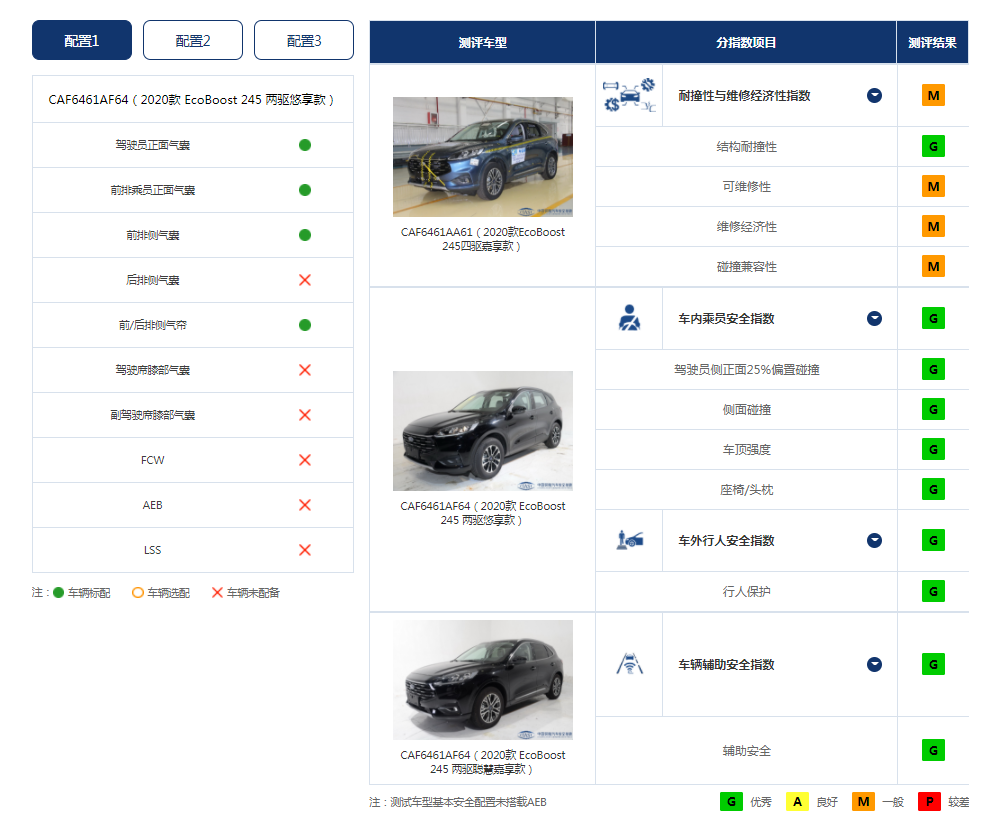Viewport: 992px width, 828px height.
Task: Click the red X for LSS
Action: [x=305, y=550]
